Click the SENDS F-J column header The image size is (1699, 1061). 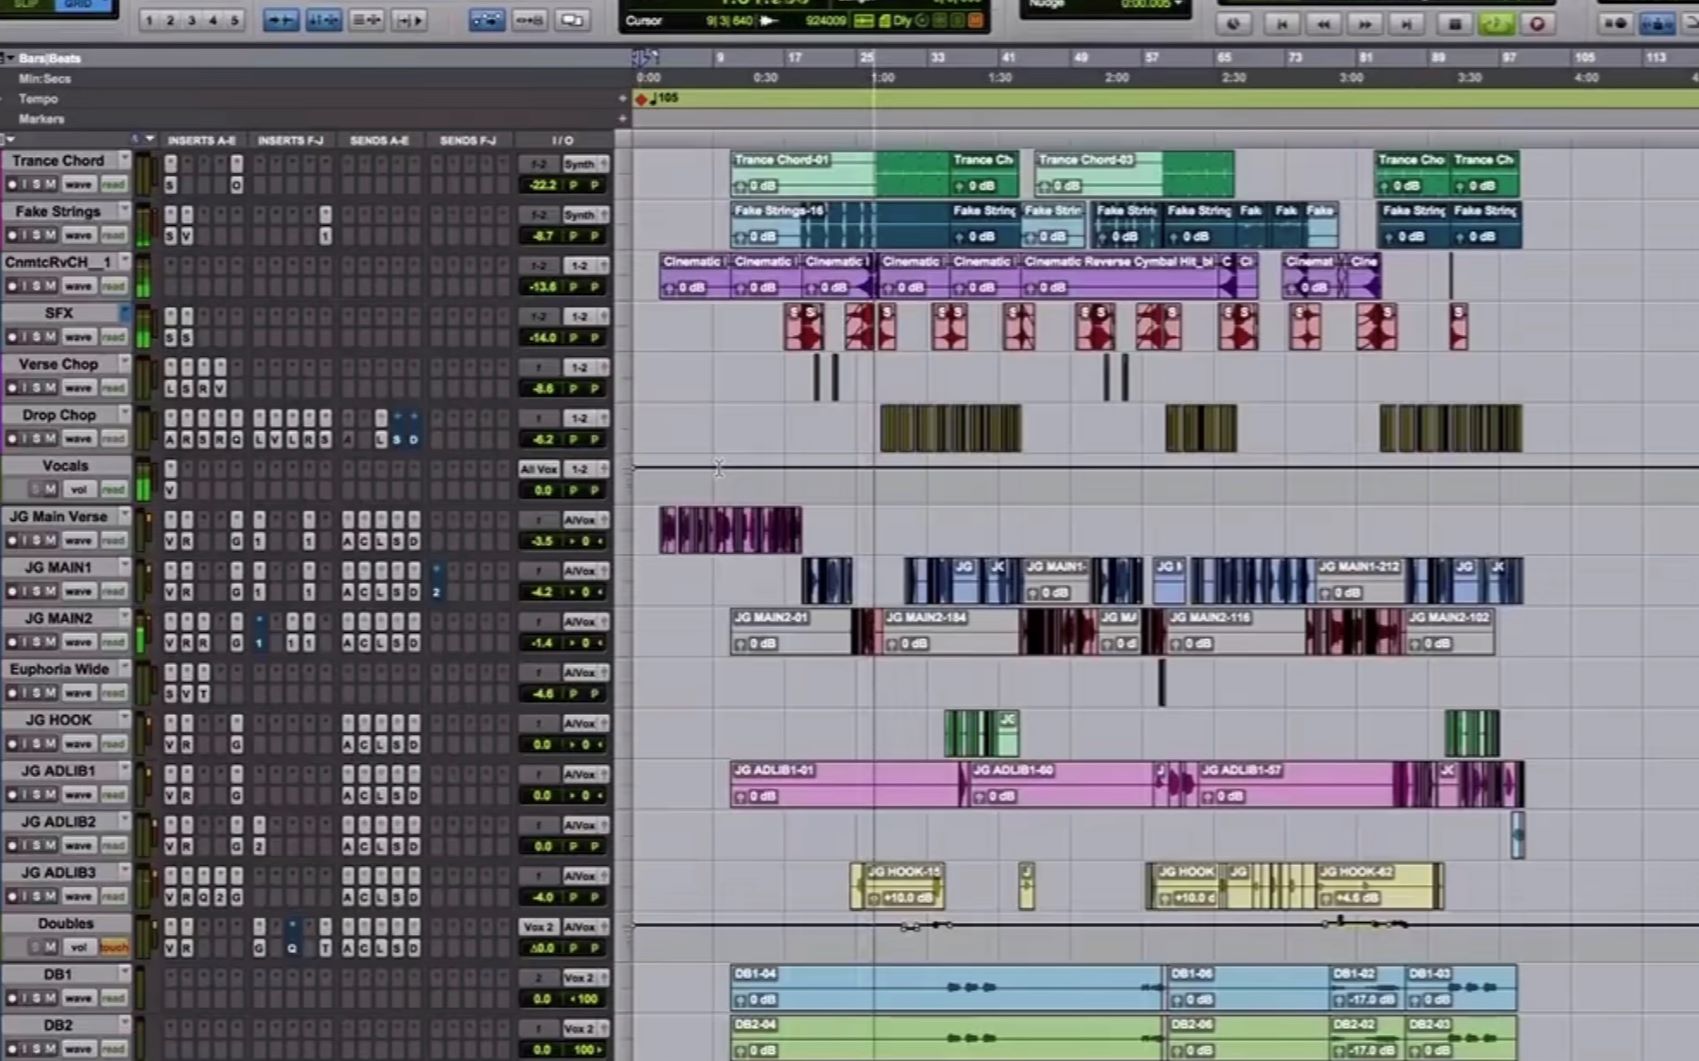point(468,140)
